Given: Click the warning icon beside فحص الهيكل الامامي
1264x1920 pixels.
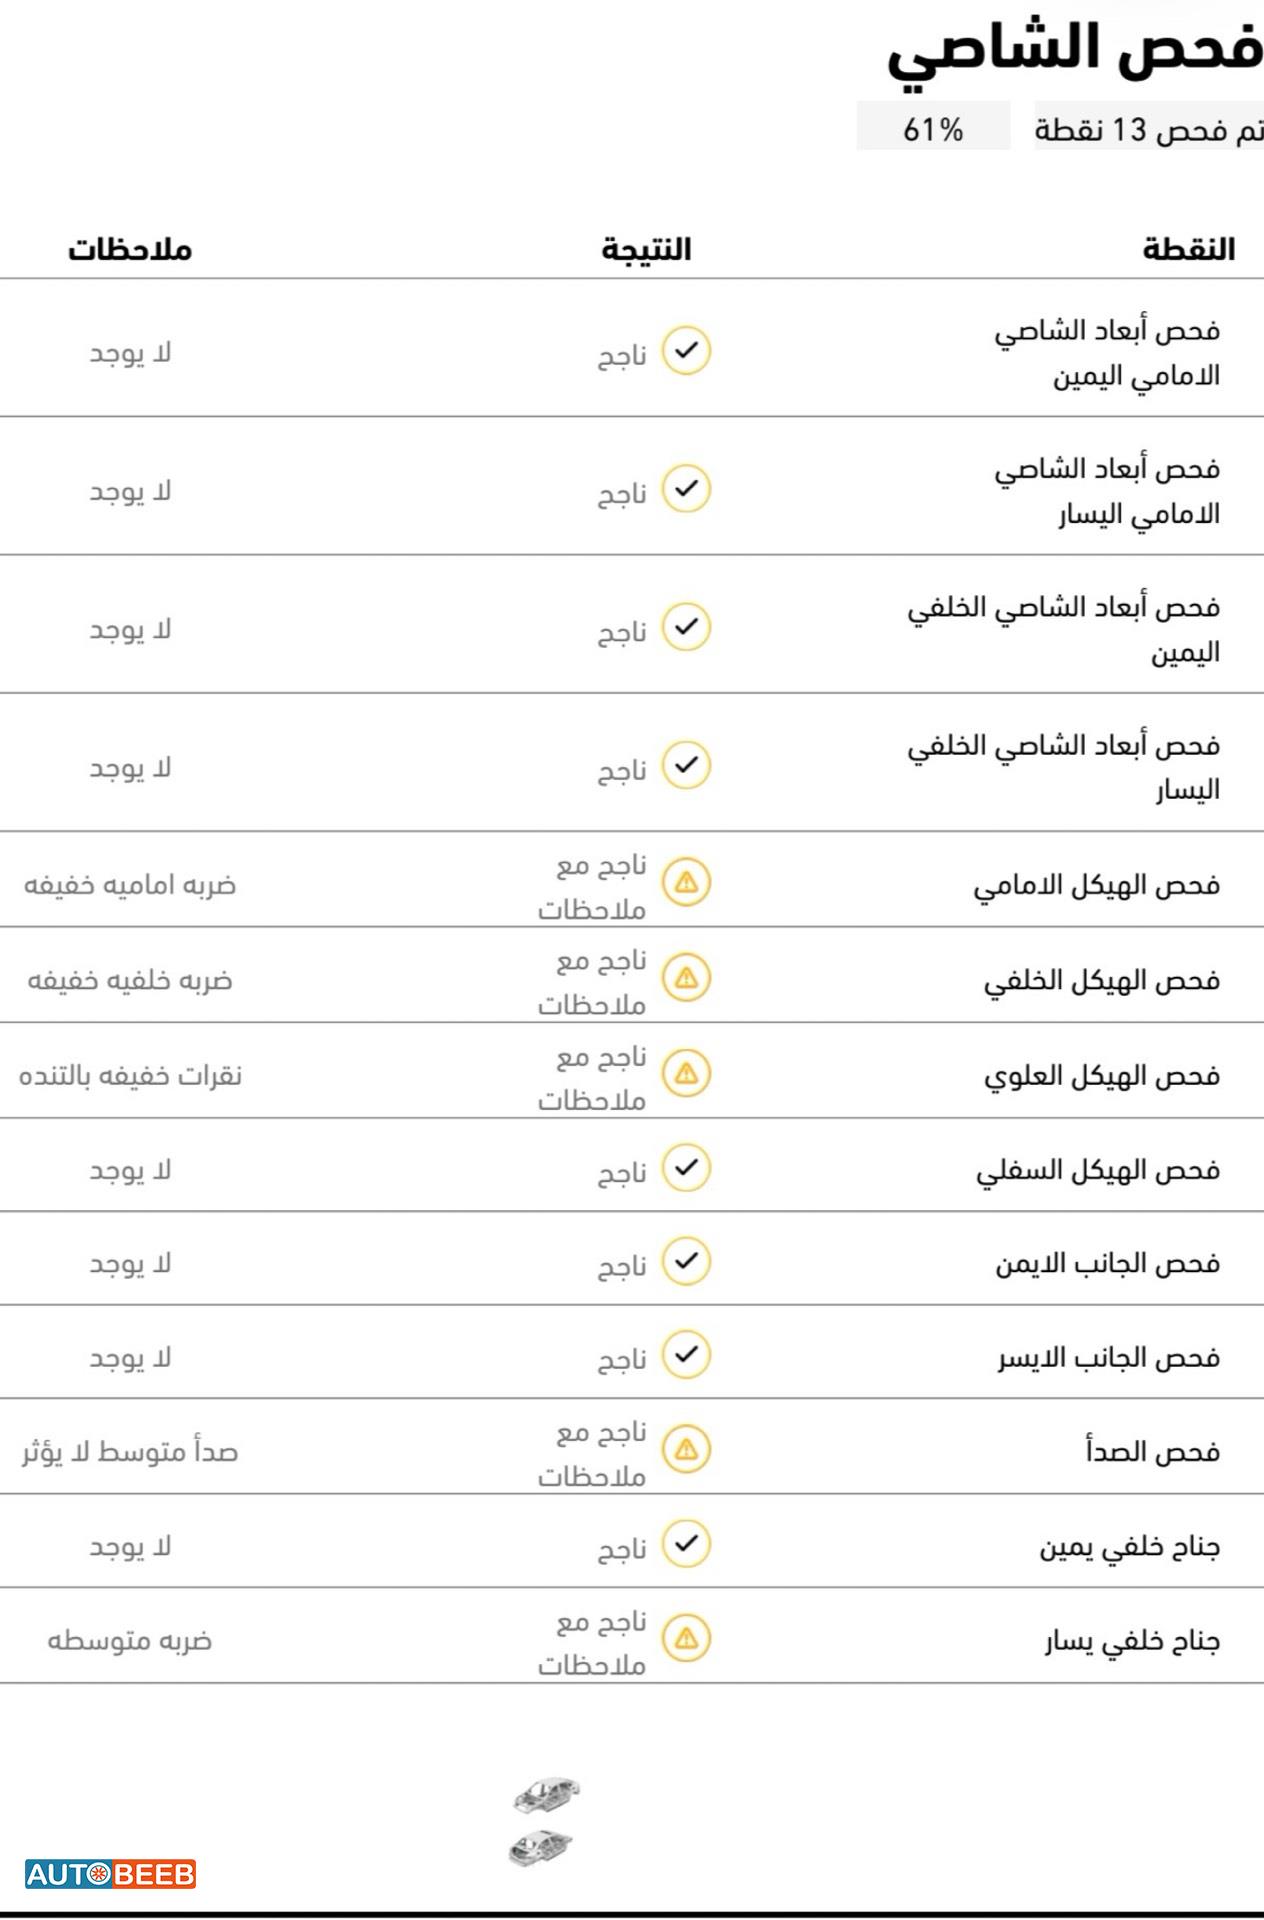Looking at the screenshot, I should (686, 883).
